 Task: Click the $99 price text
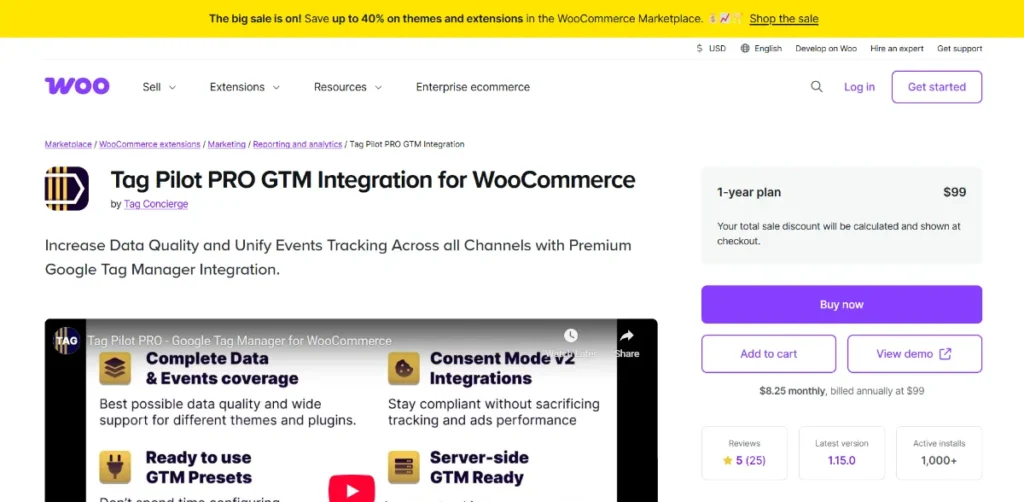coord(954,192)
